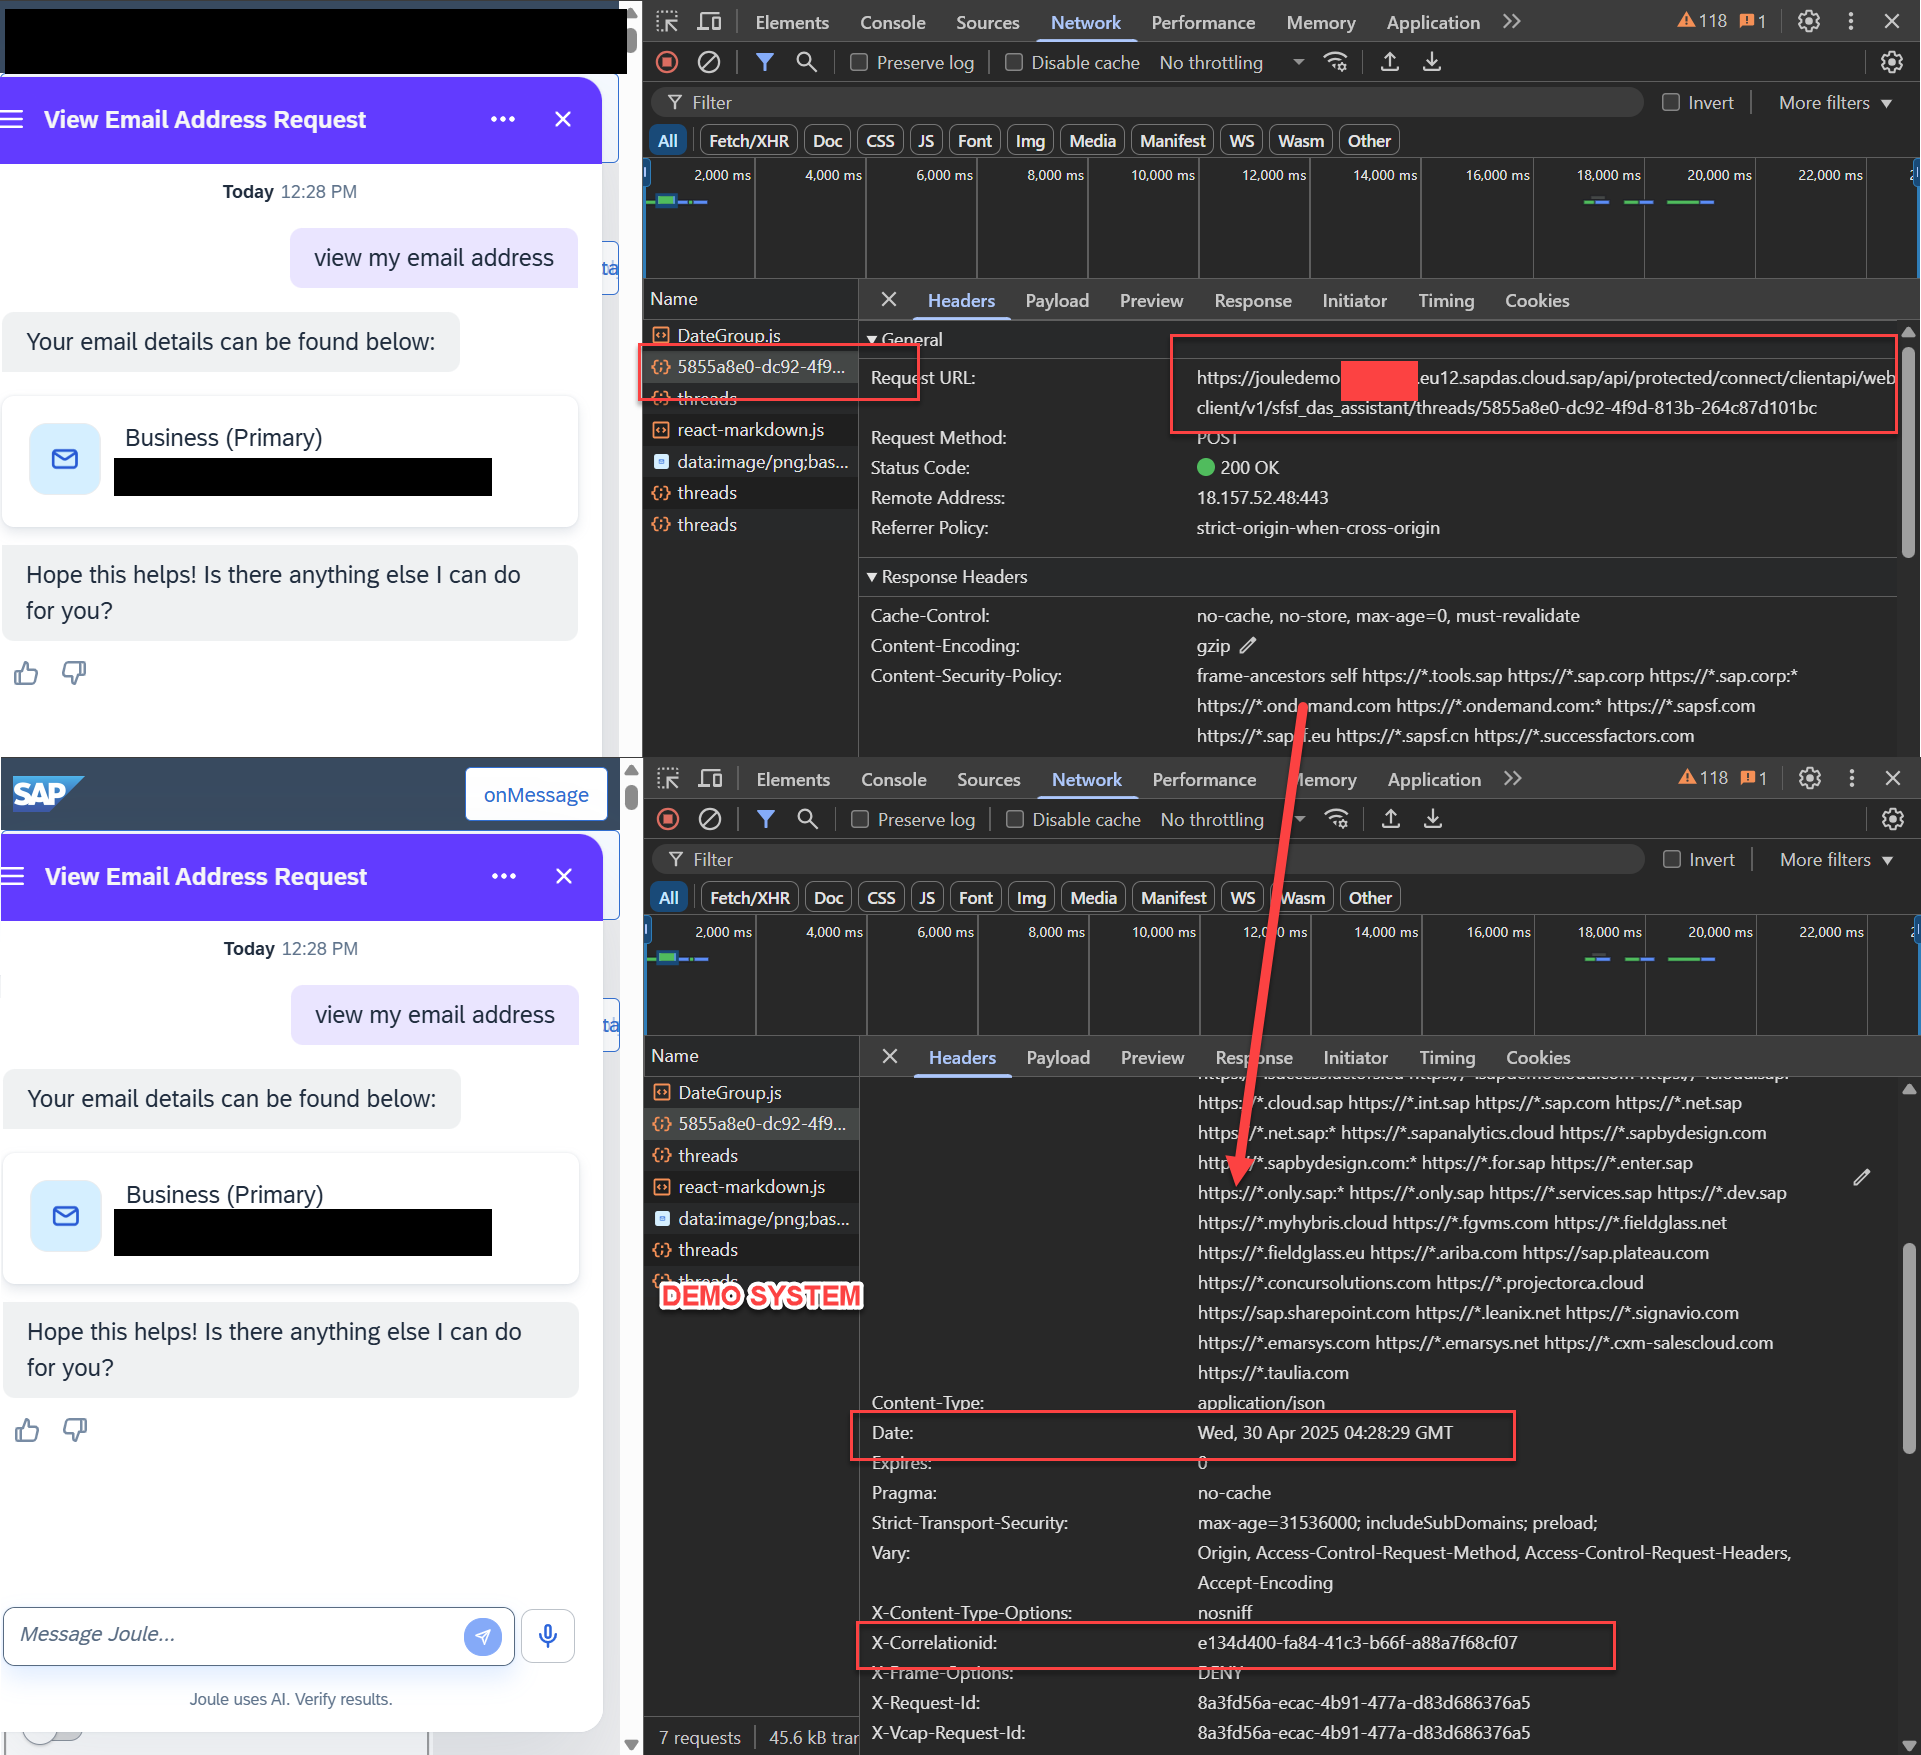Close request details pane in lower DevTools
The height and width of the screenshot is (1755, 1921).
coord(890,1057)
